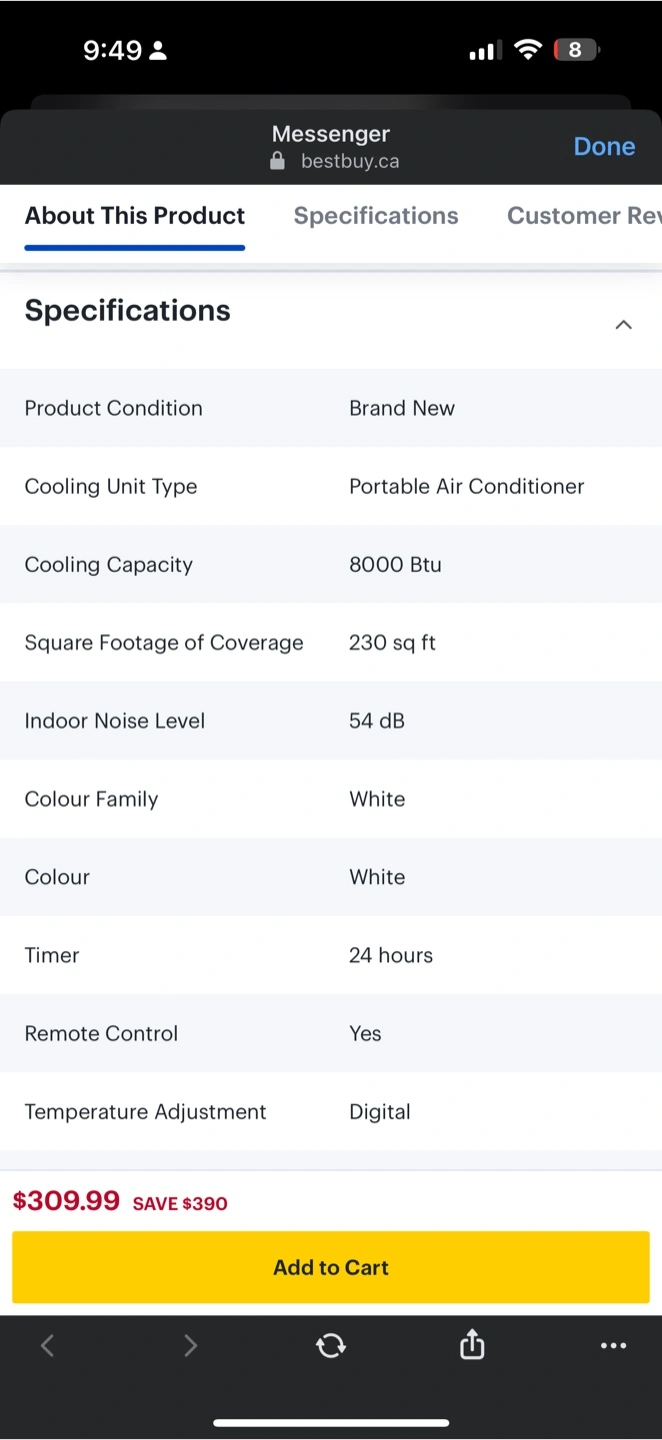Tap the lock icon beside bestbuy.ca

coord(278,161)
